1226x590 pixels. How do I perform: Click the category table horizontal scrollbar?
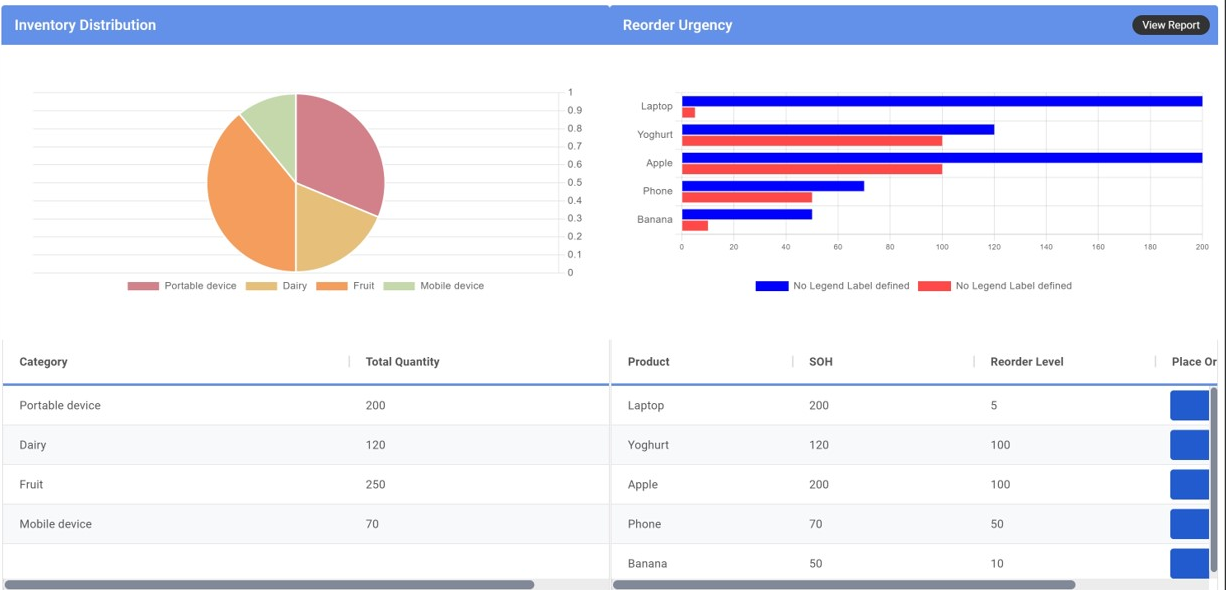[x=269, y=585]
